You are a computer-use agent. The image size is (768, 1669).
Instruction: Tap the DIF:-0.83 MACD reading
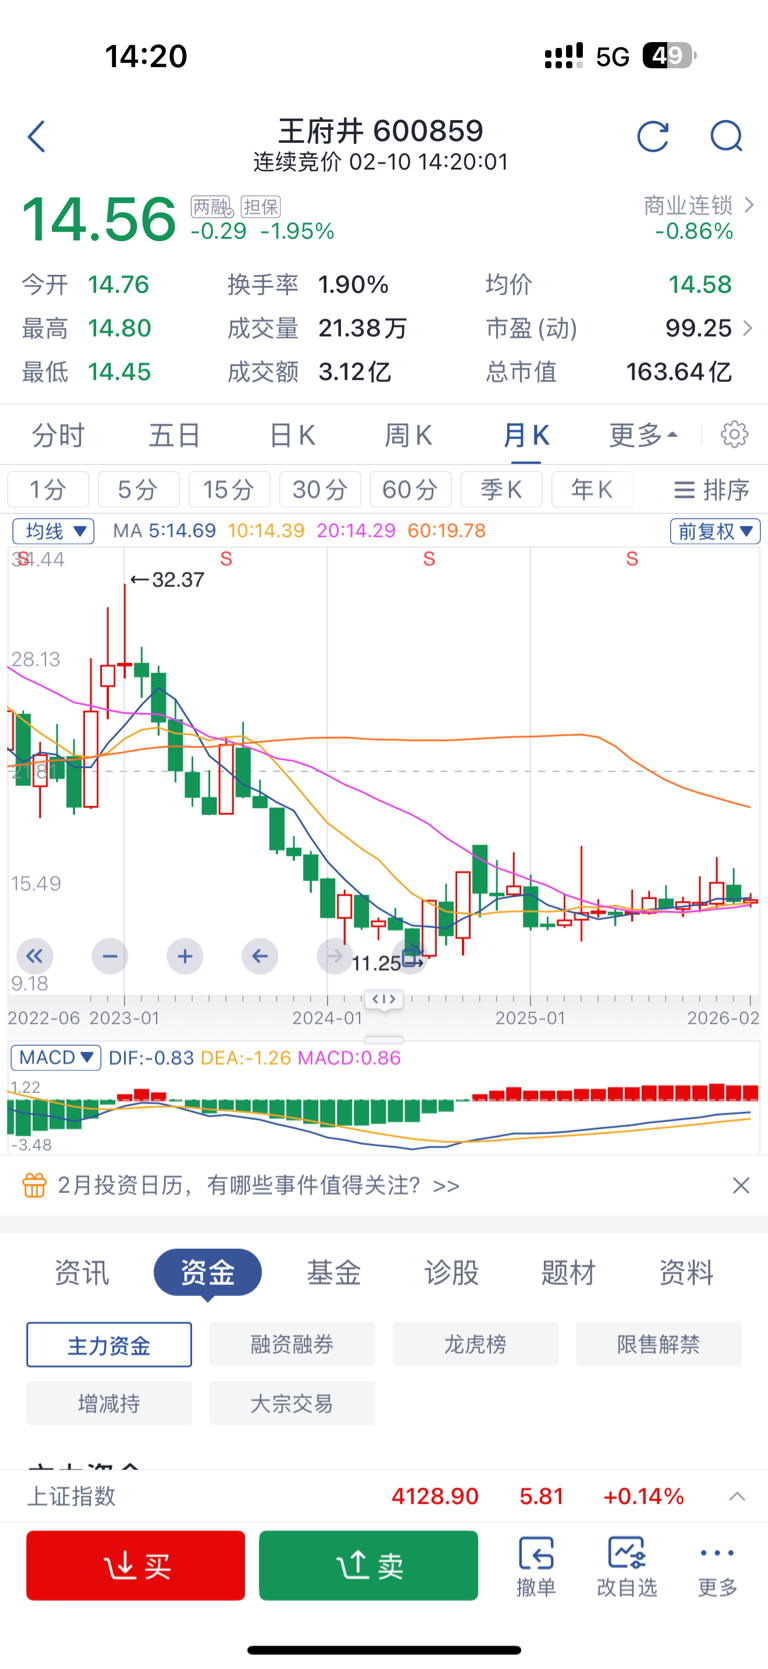click(x=151, y=1058)
